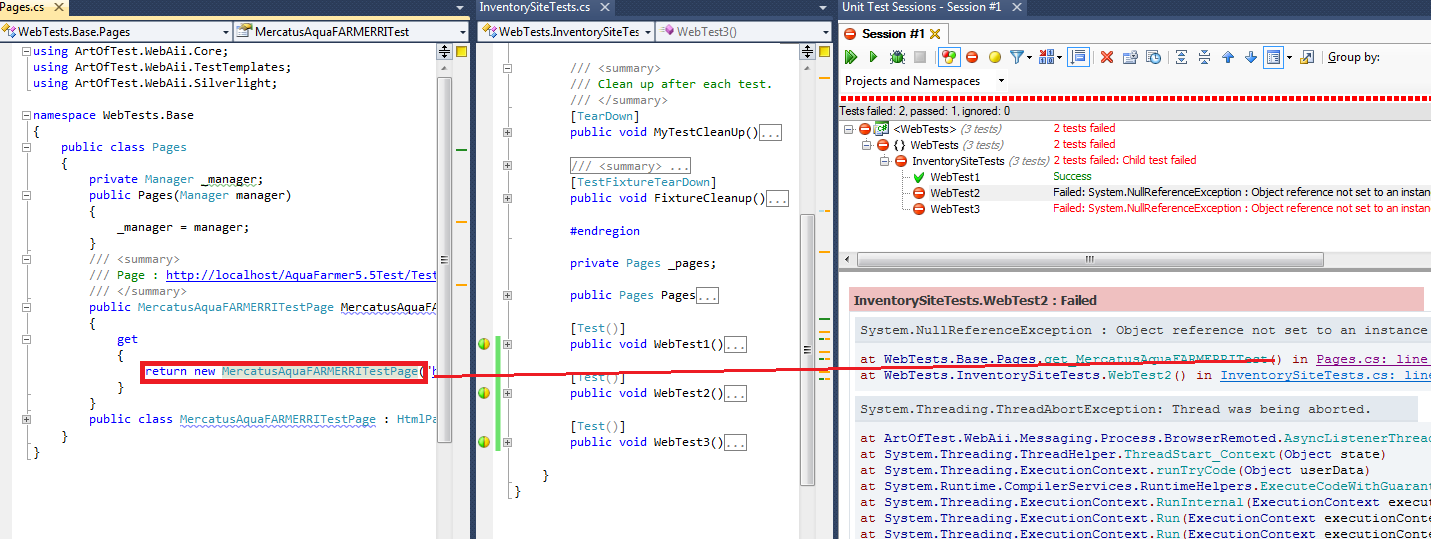Select Unit Test Sessions window title tab

coord(921,7)
